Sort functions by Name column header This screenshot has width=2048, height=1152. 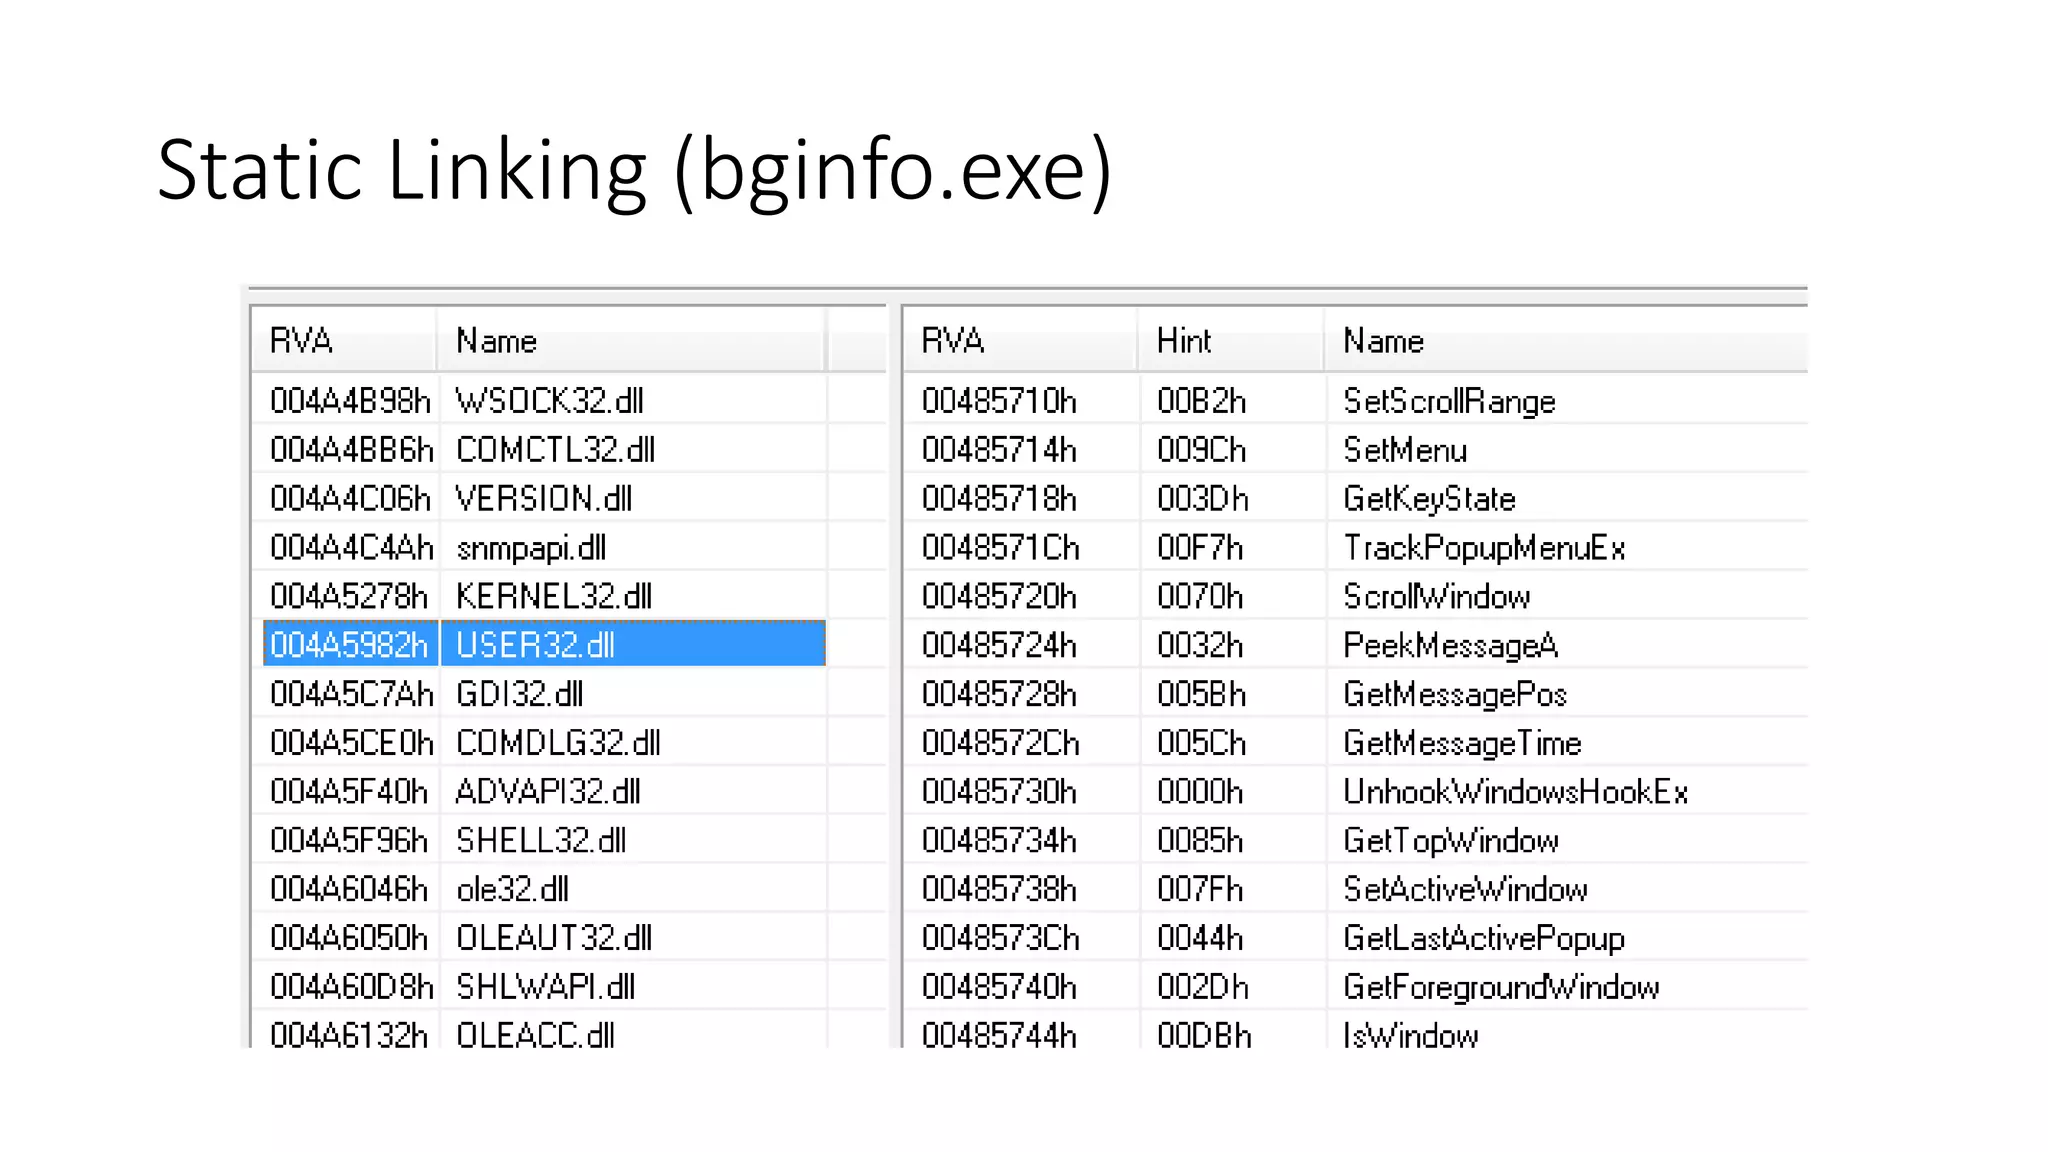click(1566, 341)
